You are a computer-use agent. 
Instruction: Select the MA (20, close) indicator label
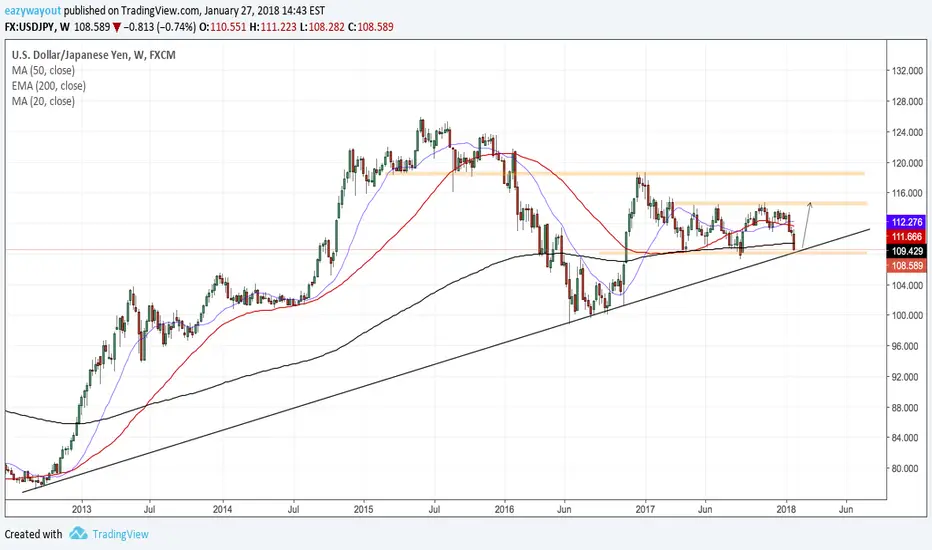(43, 101)
